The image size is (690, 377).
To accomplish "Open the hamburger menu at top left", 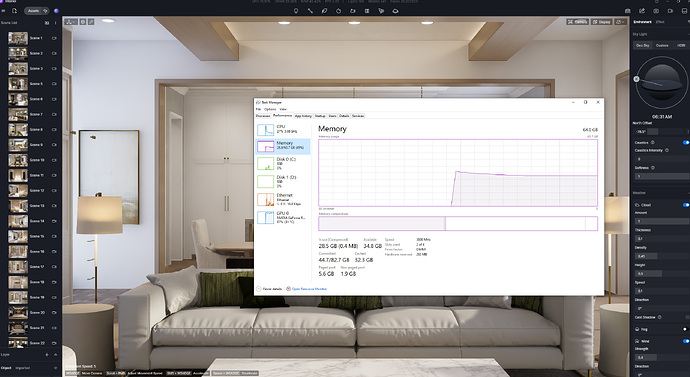I will click(3, 11).
